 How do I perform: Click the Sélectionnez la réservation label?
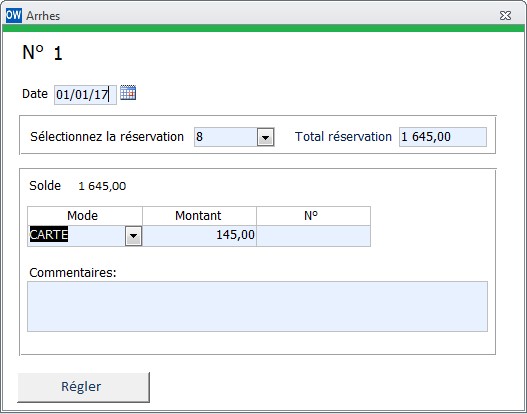click(107, 137)
